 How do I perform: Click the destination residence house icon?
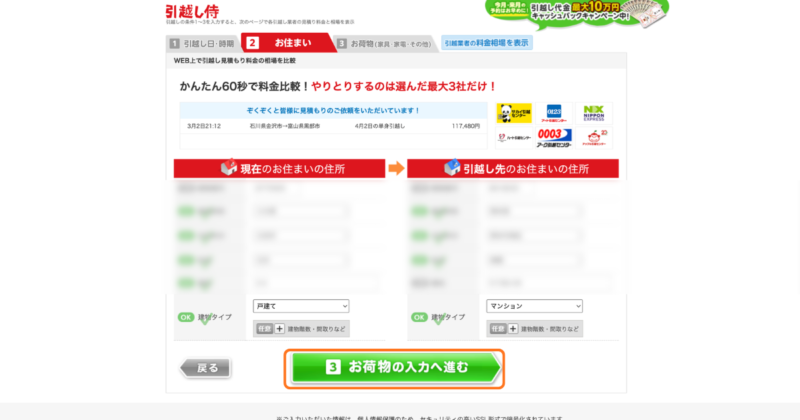tap(450, 168)
